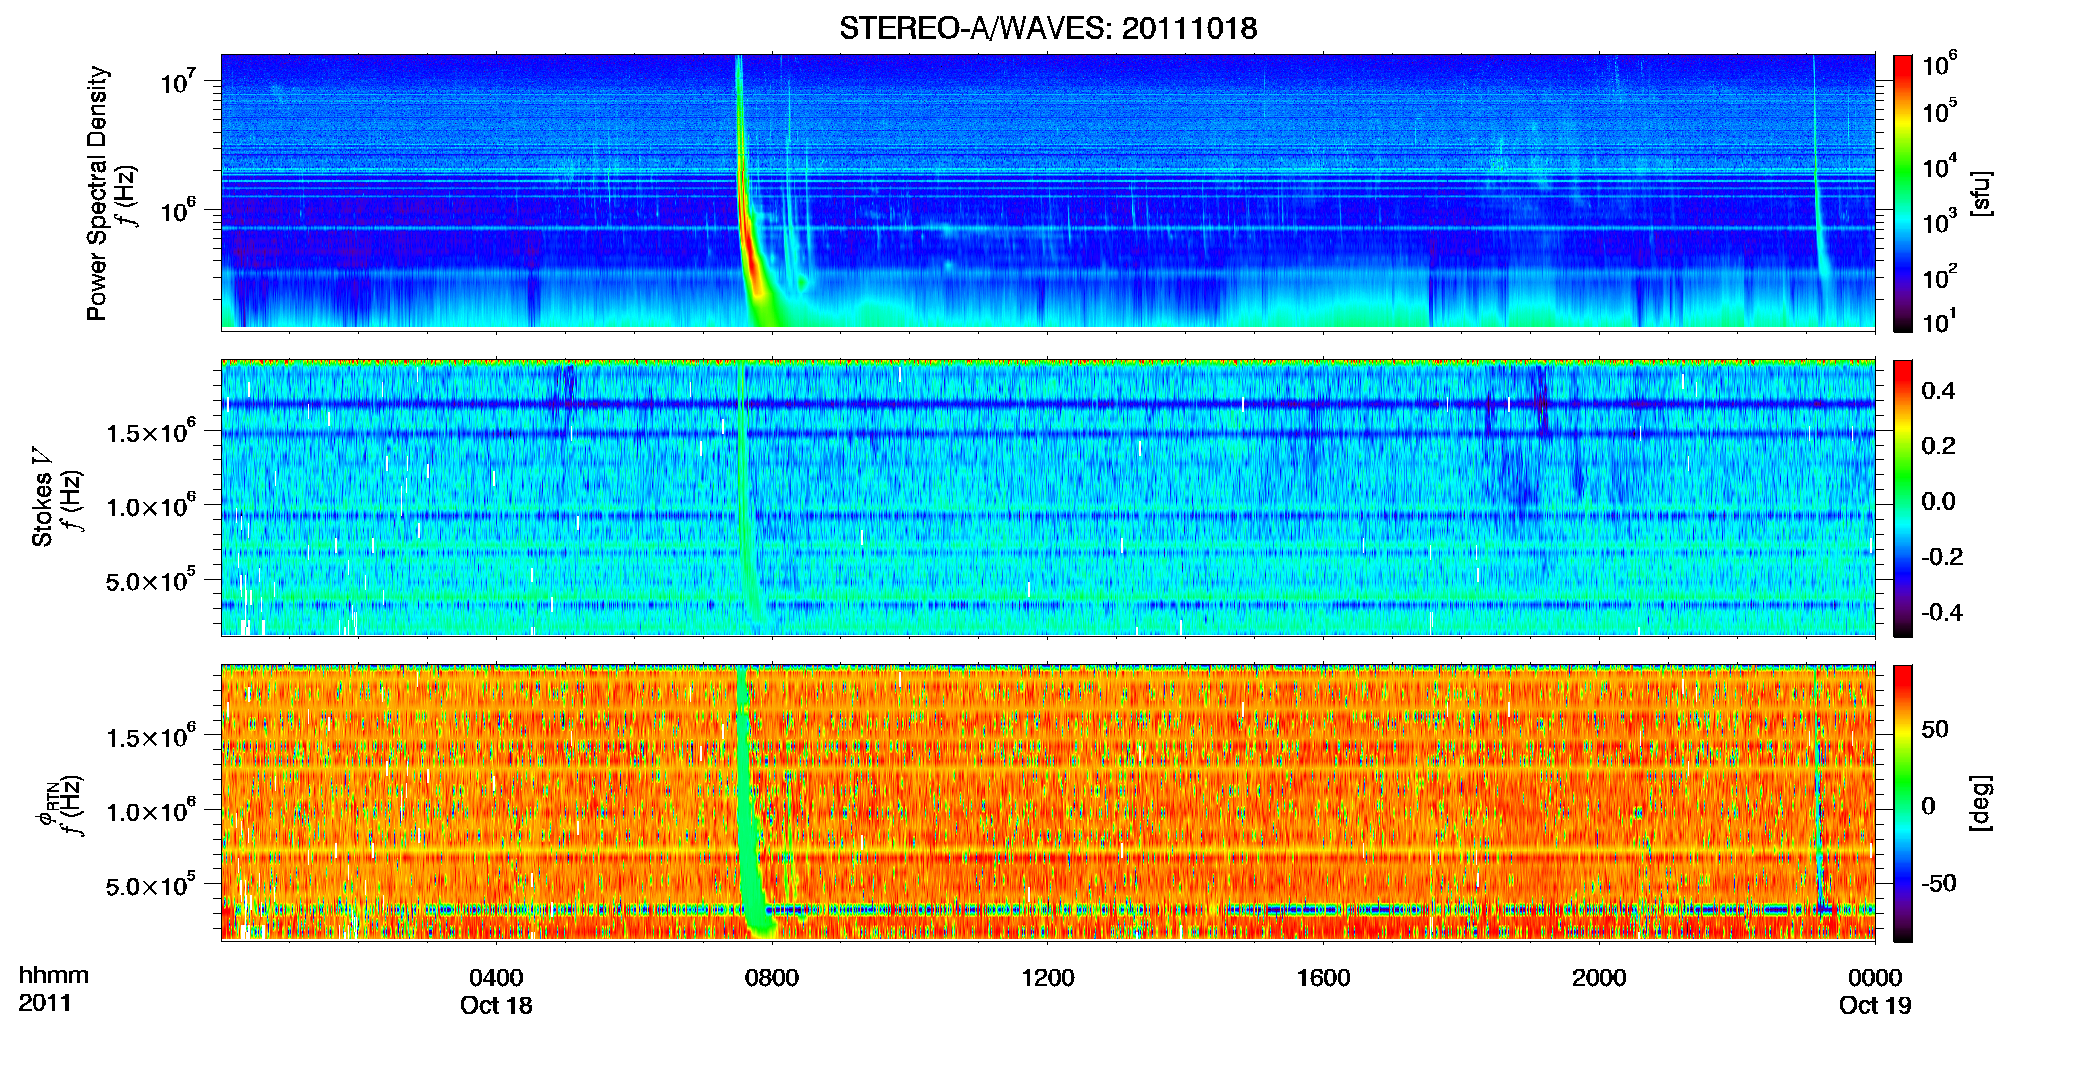2096x1080 pixels.
Task: Click the 0000 time tick label
Action: pyautogui.click(x=1875, y=977)
